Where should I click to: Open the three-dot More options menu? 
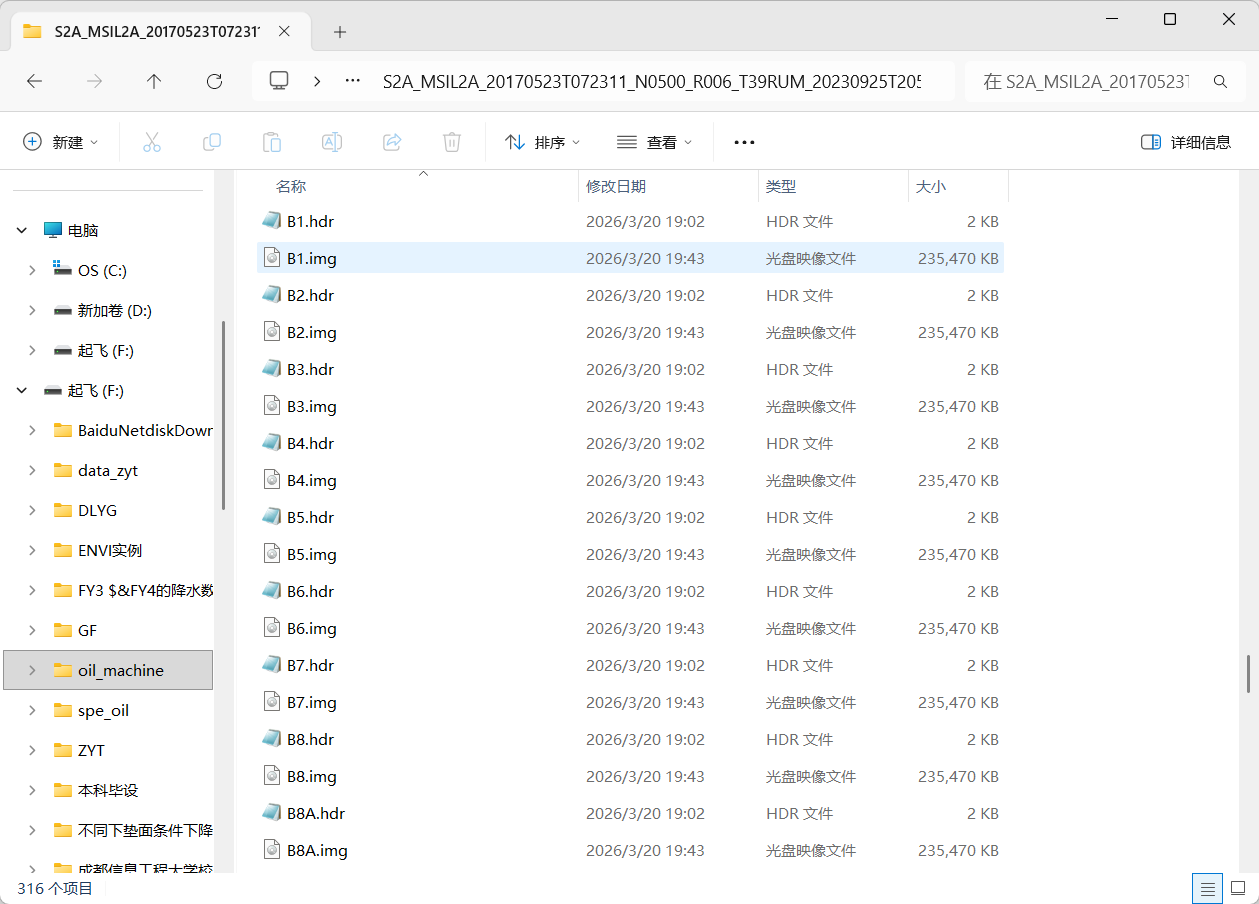click(x=744, y=142)
